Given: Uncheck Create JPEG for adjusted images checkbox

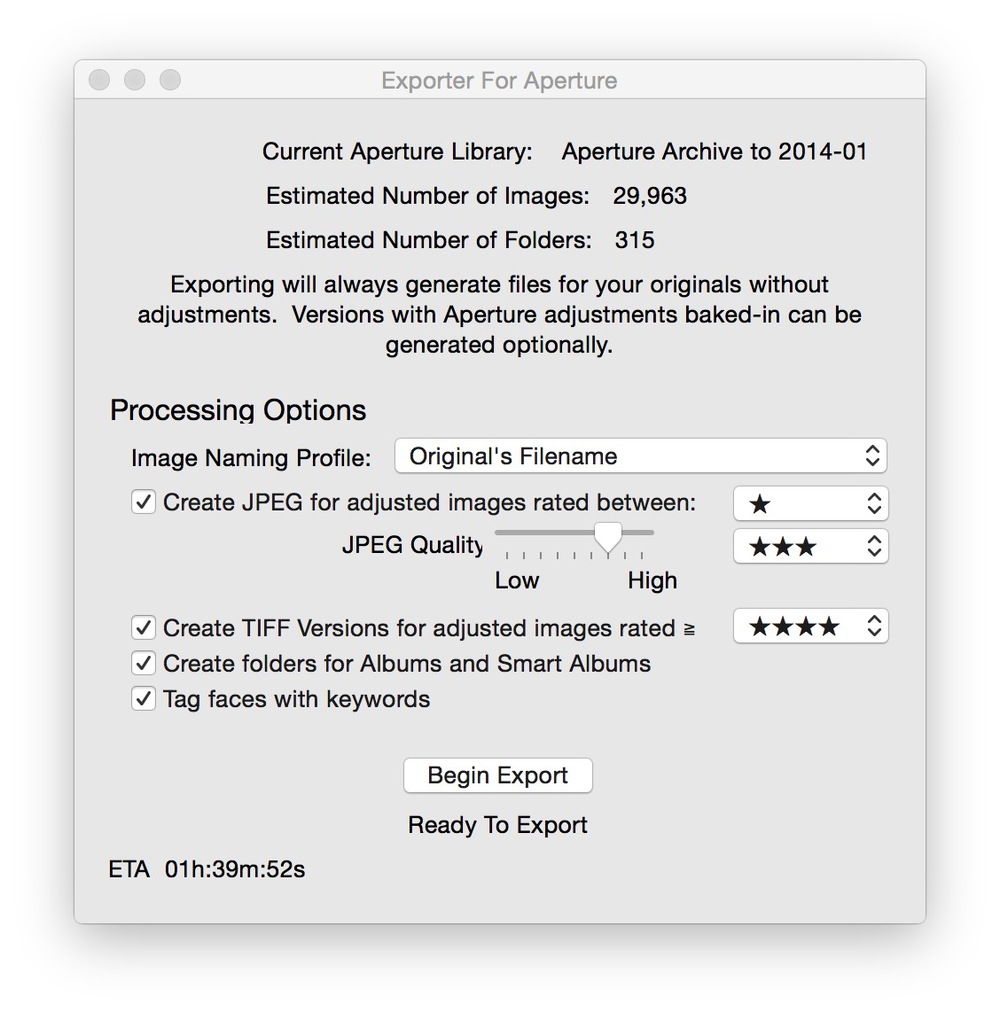Looking at the screenshot, I should (x=143, y=501).
